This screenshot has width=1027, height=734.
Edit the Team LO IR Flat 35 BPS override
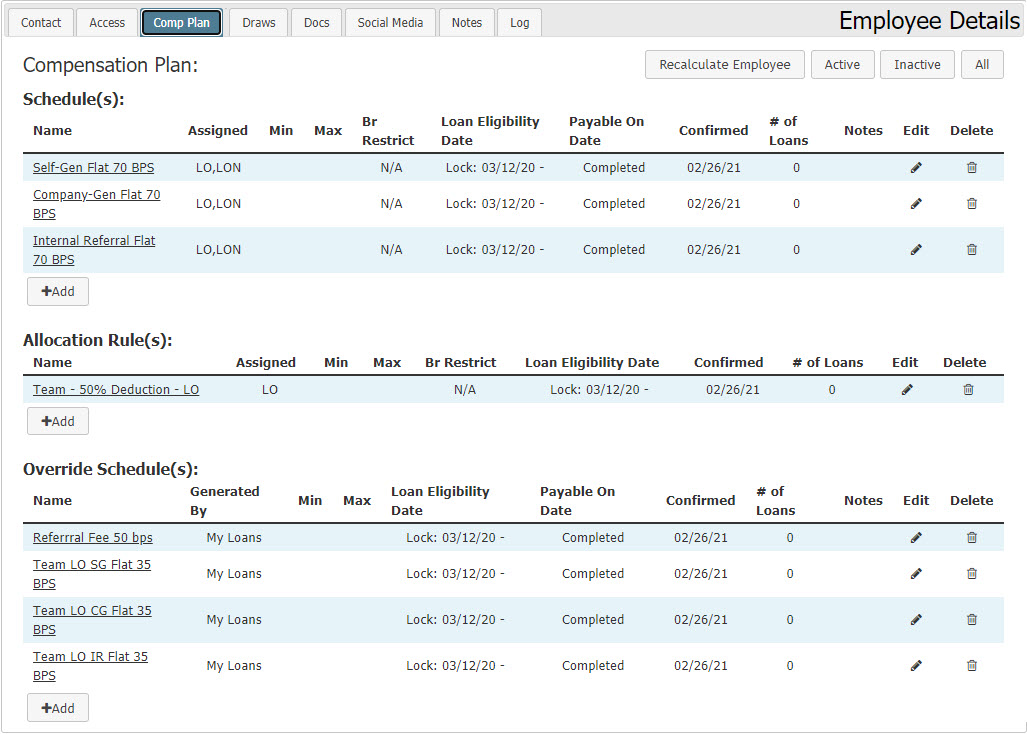pyautogui.click(x=916, y=665)
